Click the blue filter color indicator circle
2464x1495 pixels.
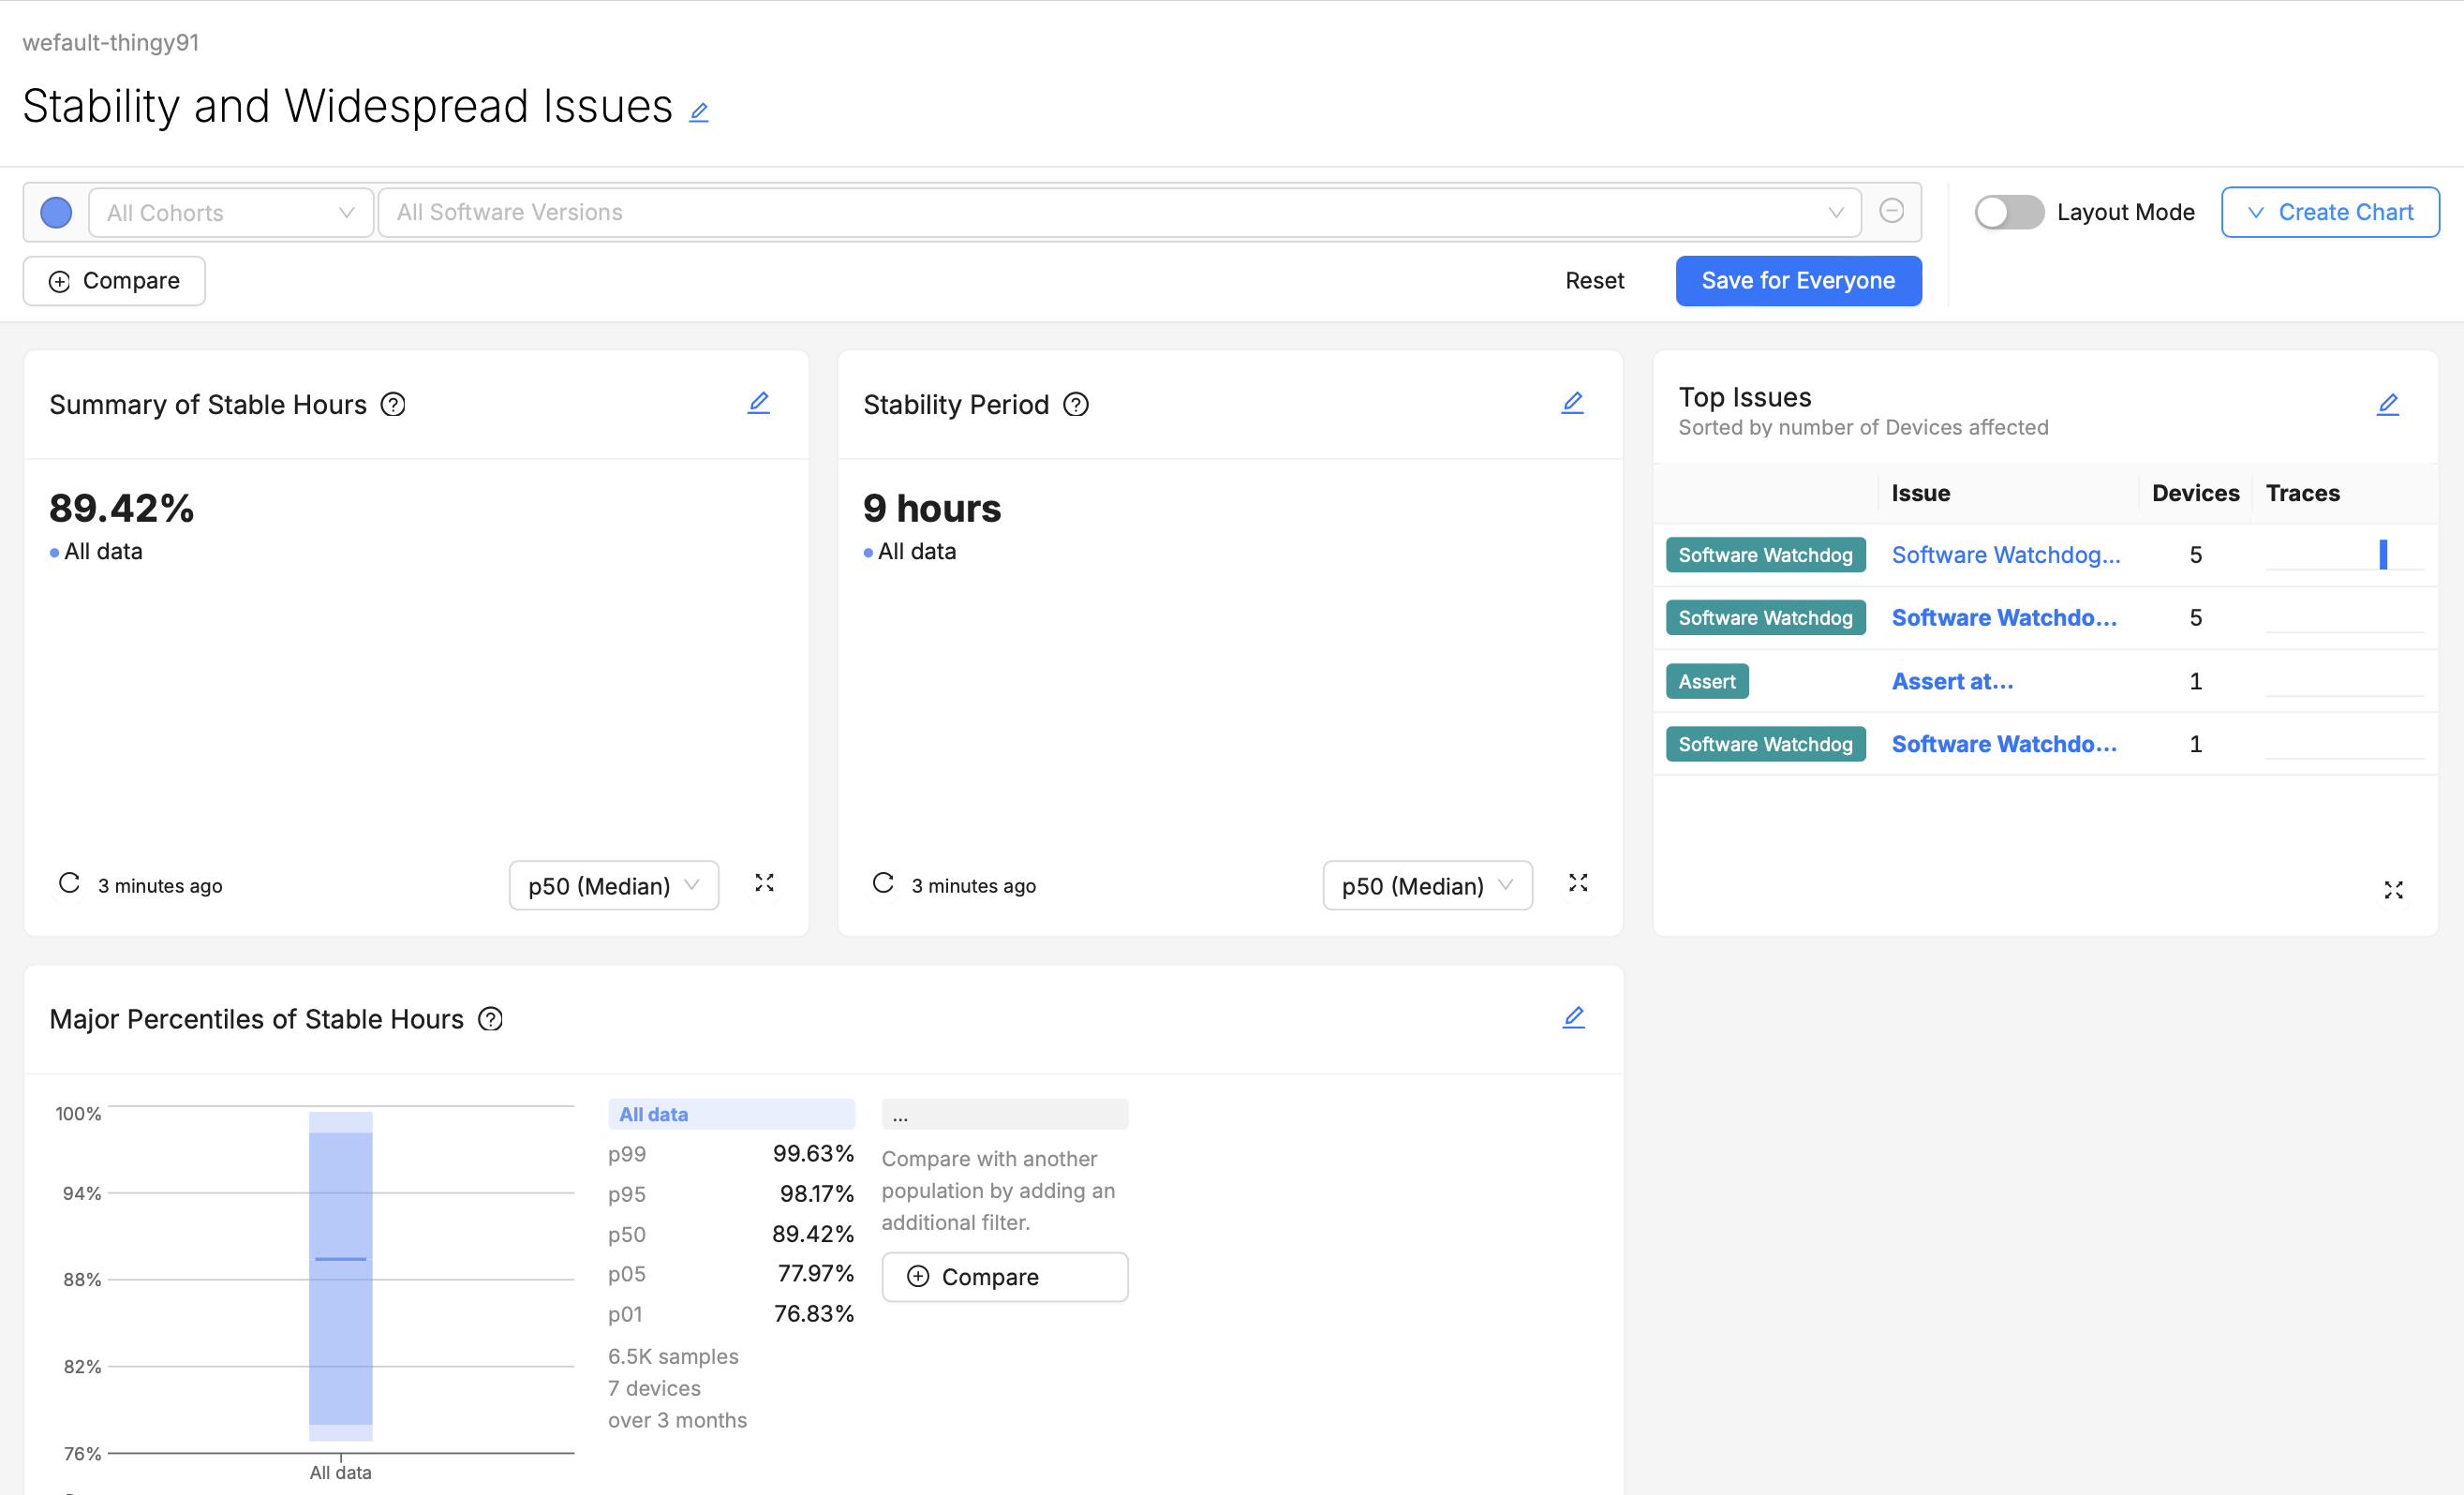(56, 212)
